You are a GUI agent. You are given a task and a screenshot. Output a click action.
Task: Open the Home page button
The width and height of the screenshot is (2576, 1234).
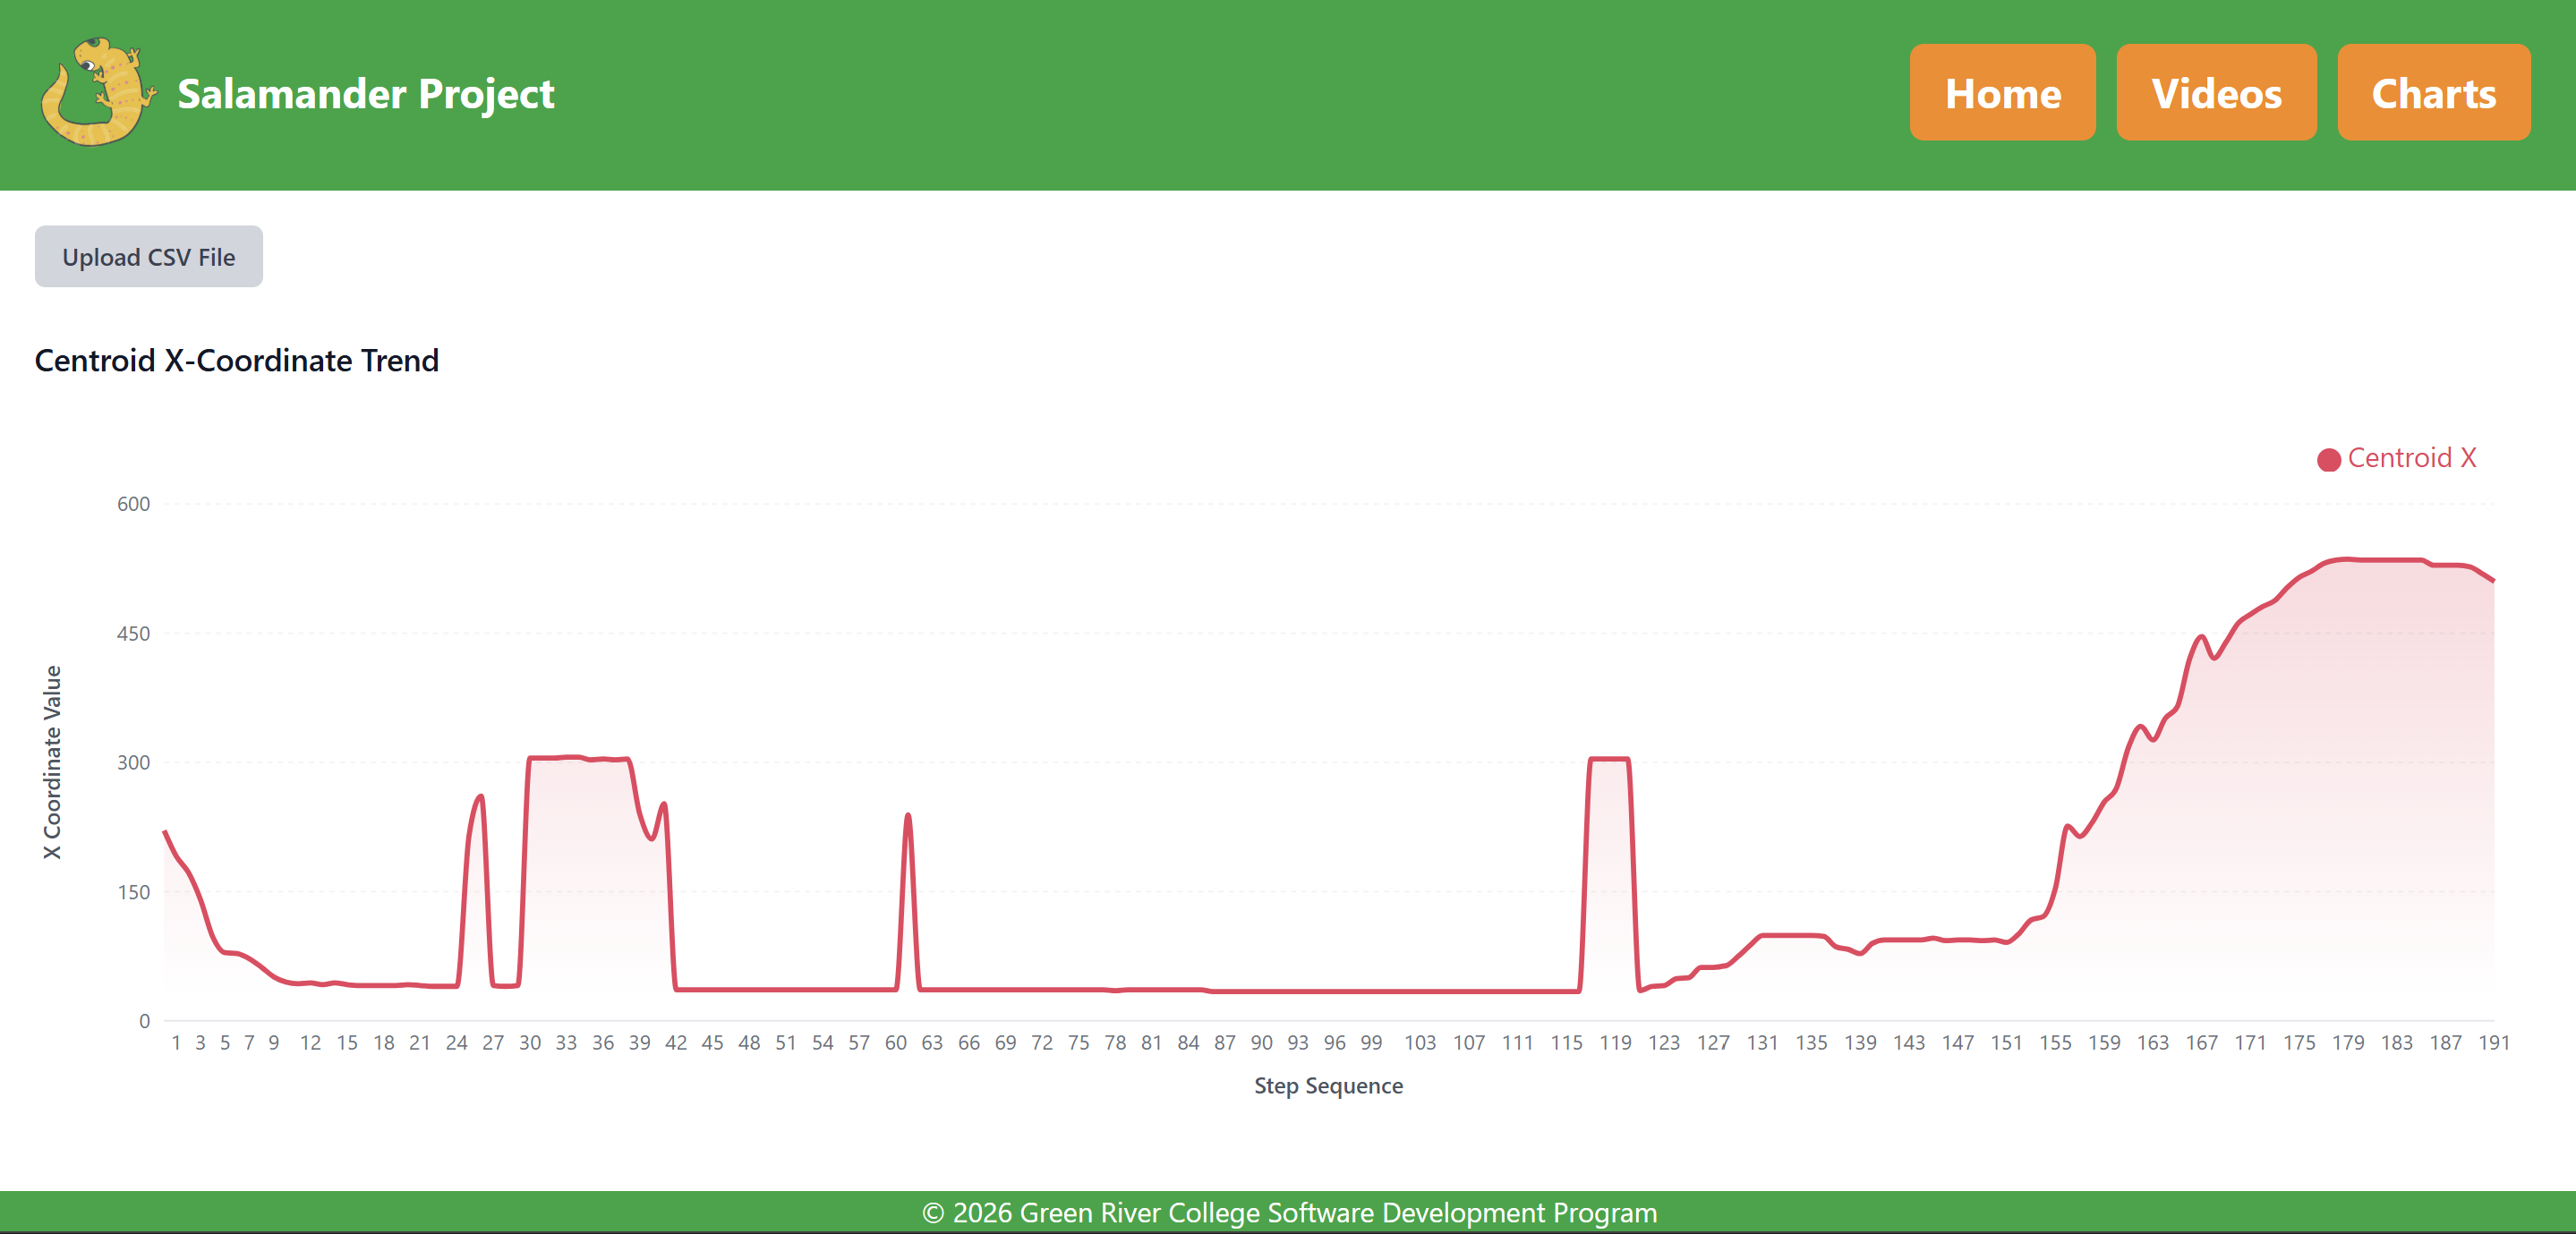[2002, 93]
